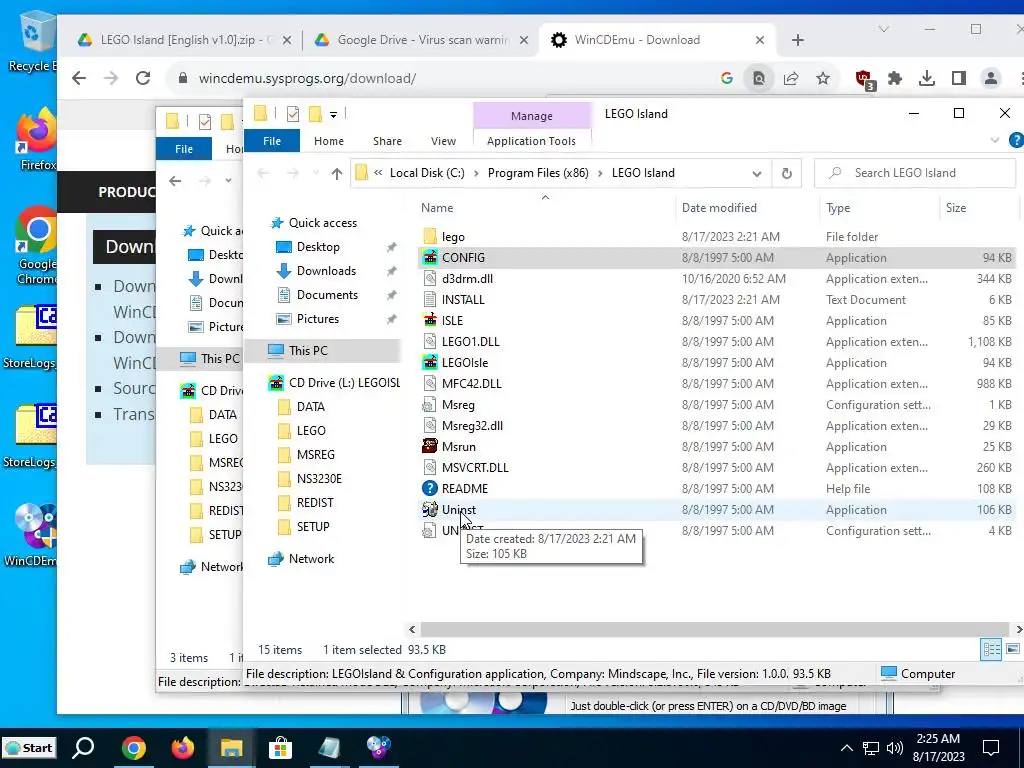Expand the Explorer ribbon chevron
This screenshot has width=1024, height=768.
[995, 140]
